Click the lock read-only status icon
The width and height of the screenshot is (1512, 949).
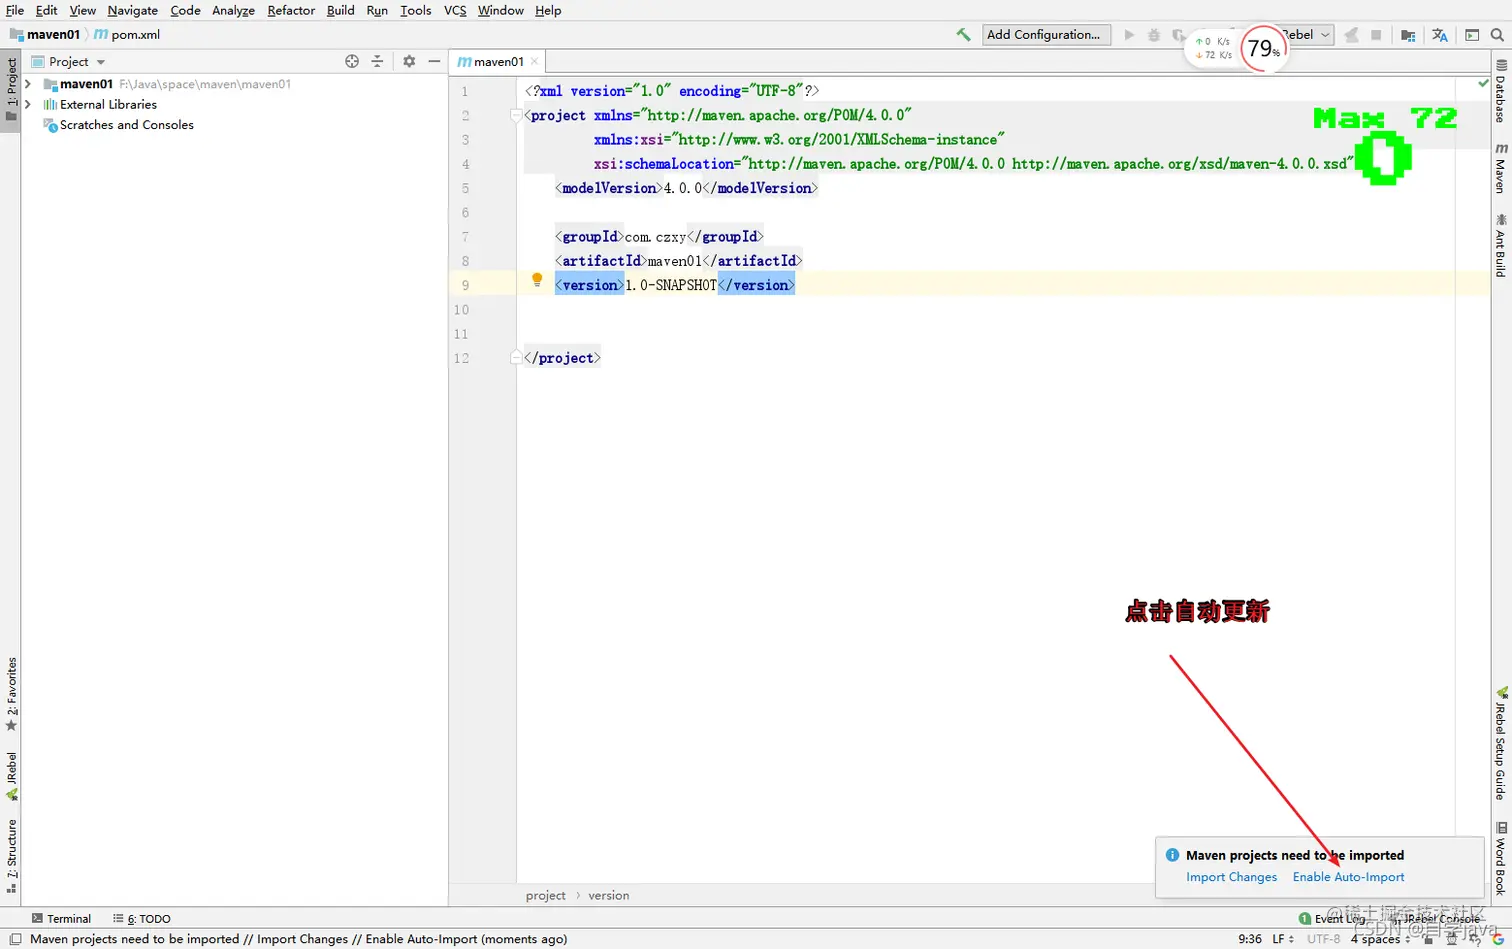[1429, 939]
